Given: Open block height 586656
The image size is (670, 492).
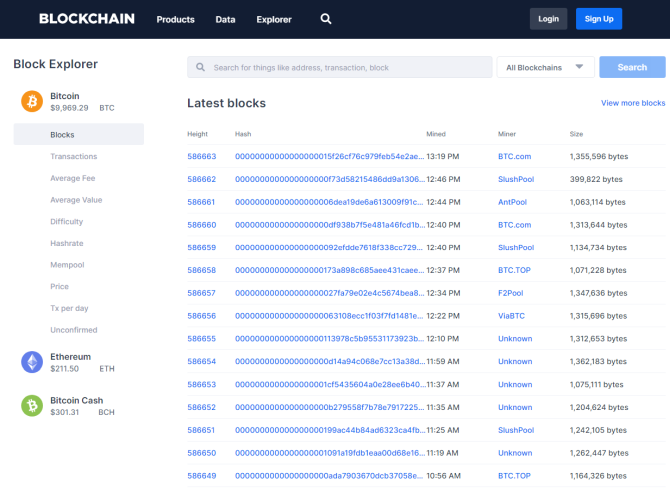Looking at the screenshot, I should 202,316.
